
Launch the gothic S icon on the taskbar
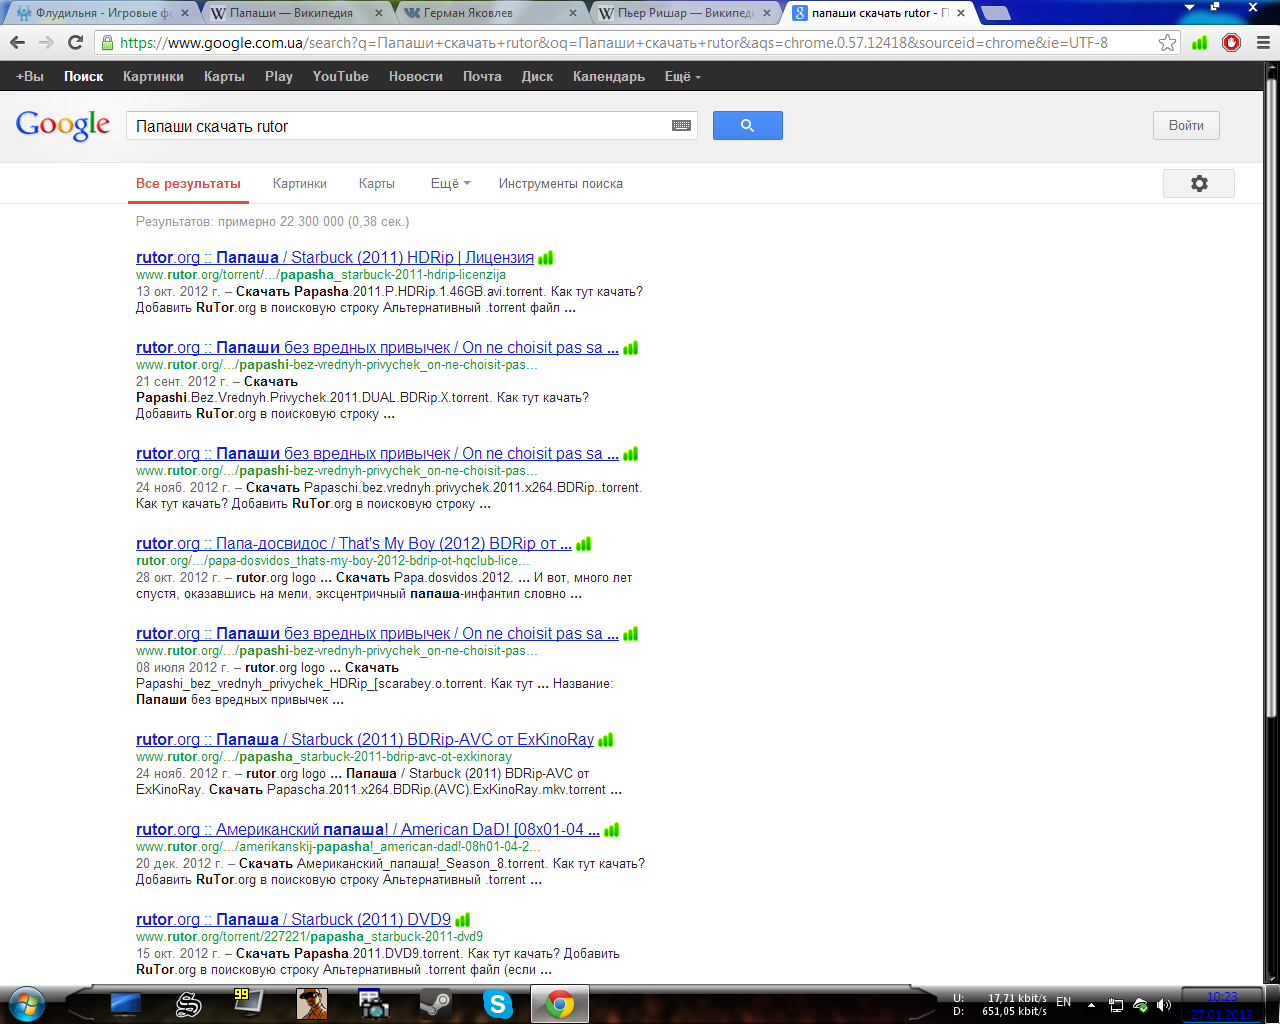coord(188,1003)
